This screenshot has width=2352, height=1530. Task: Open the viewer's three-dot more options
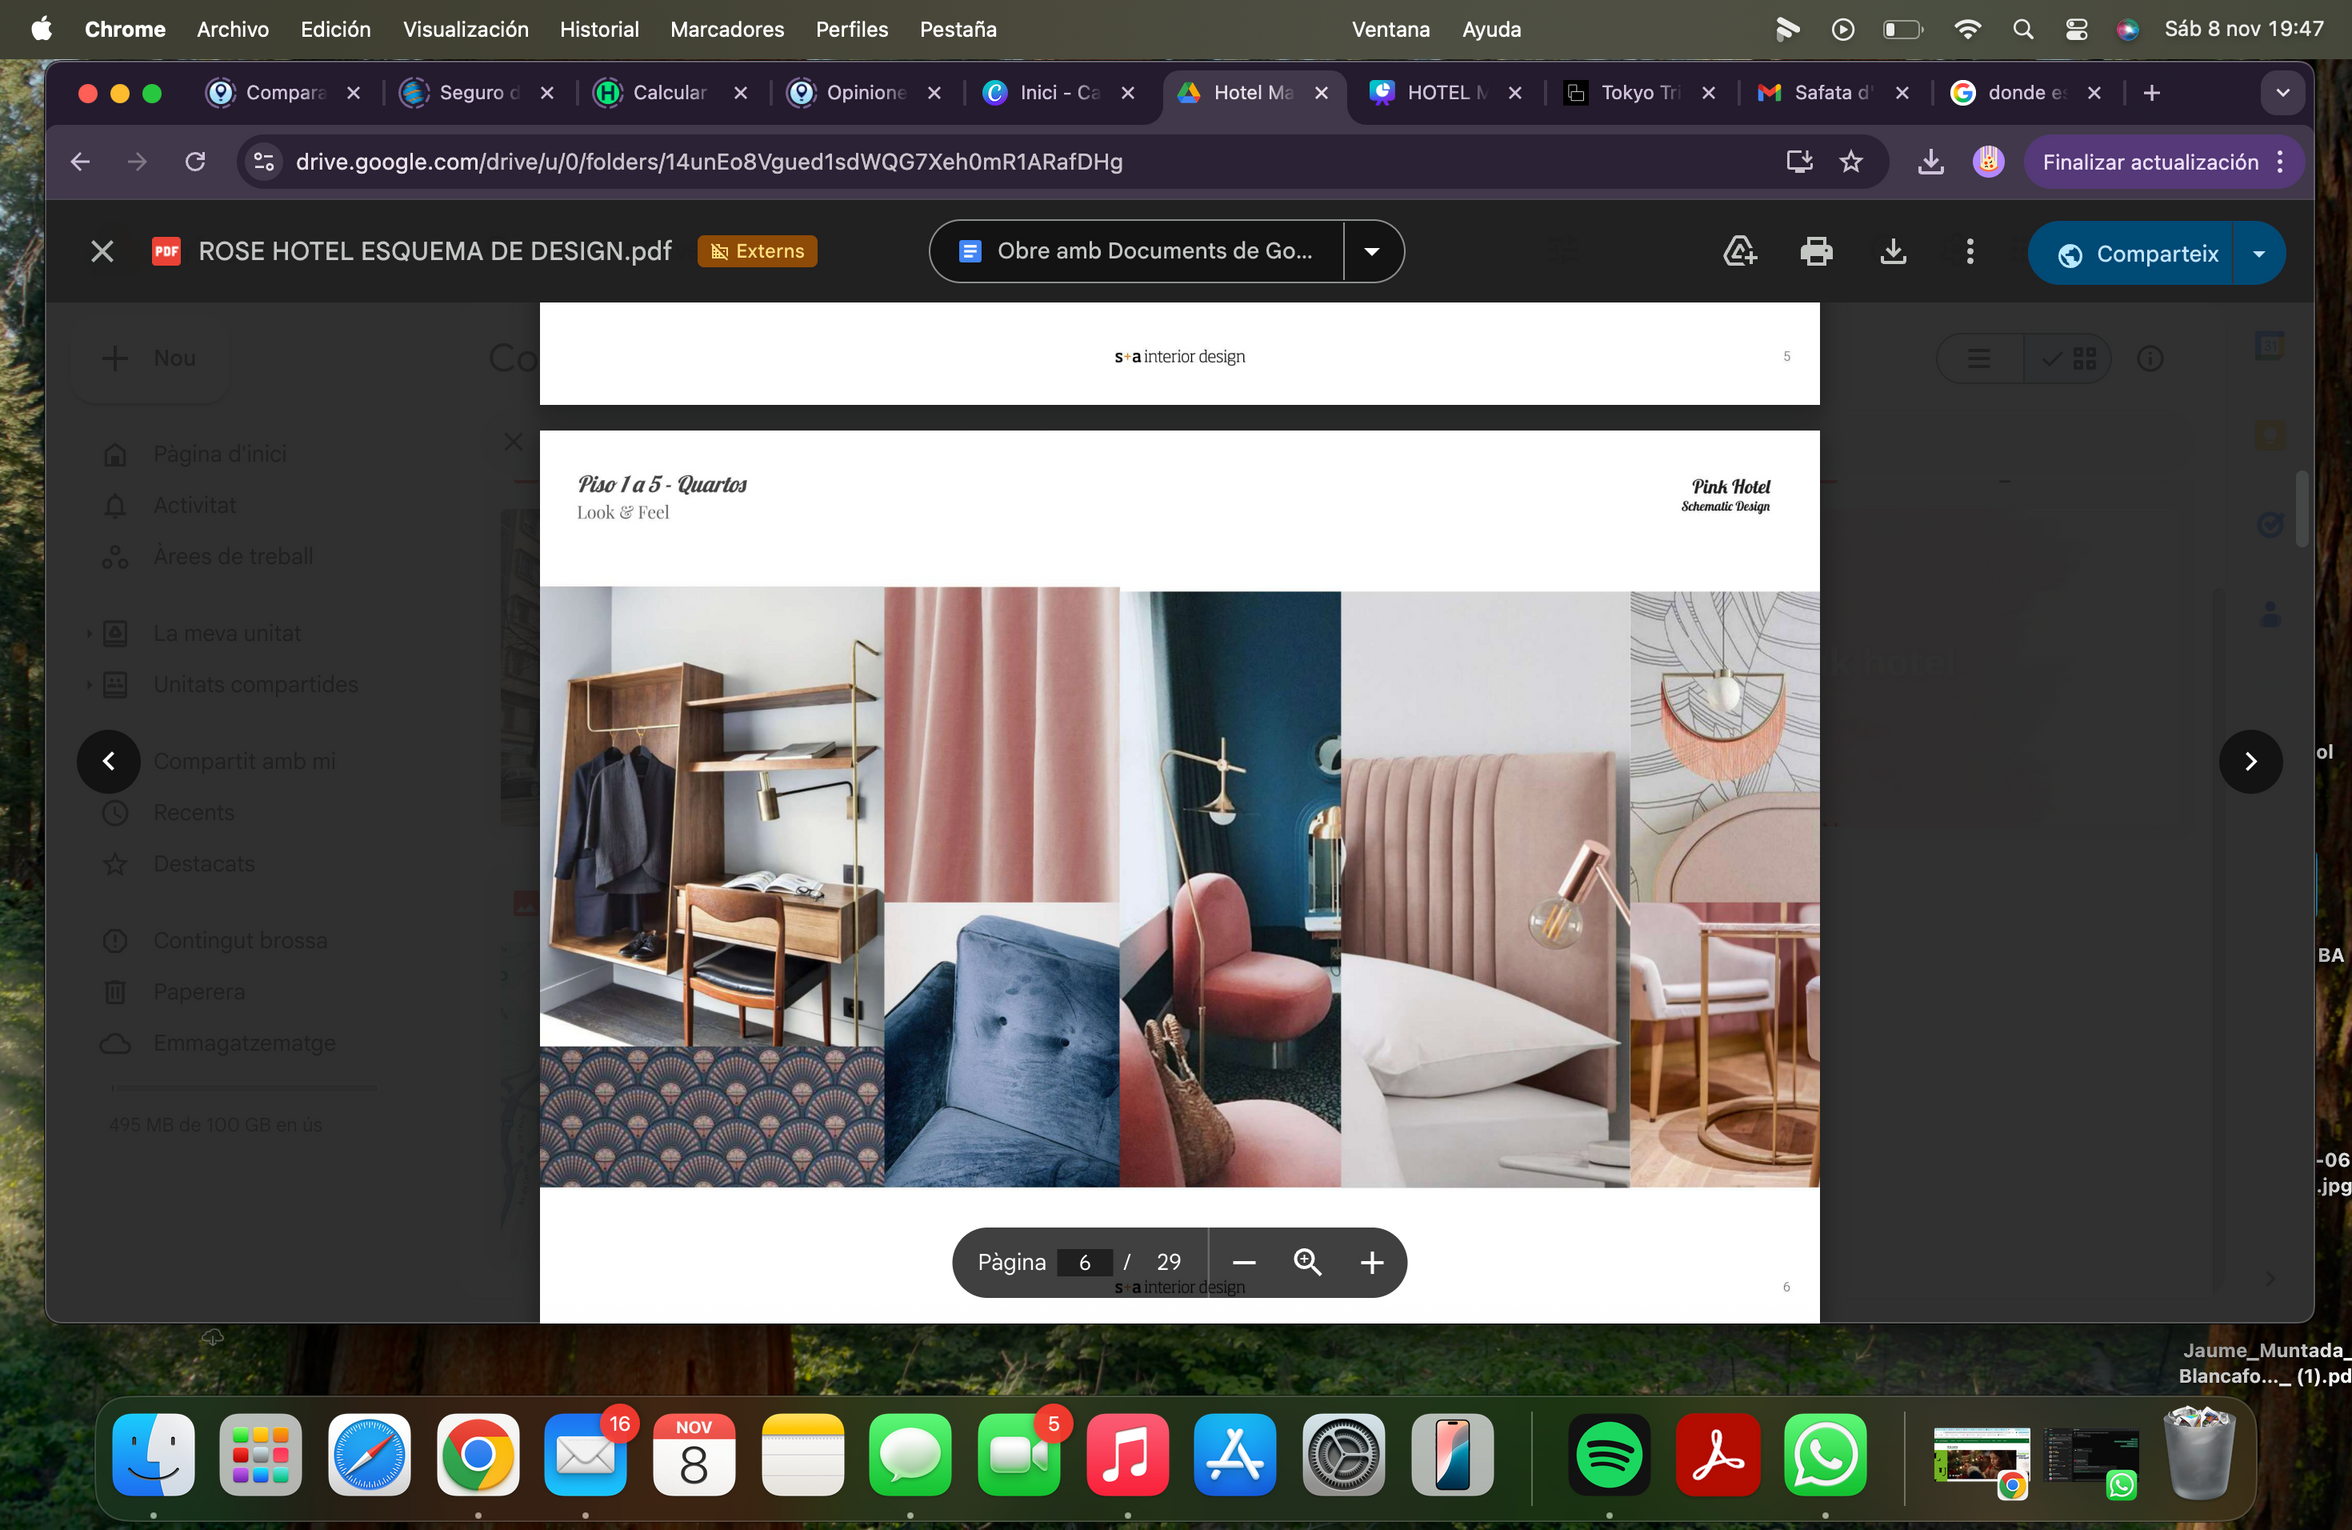pos(1970,251)
